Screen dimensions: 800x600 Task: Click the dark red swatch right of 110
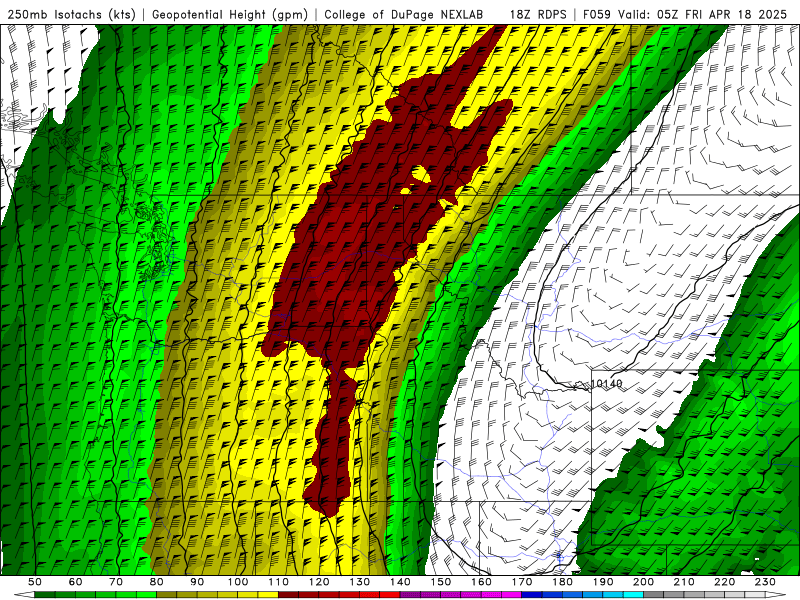click(x=289, y=595)
